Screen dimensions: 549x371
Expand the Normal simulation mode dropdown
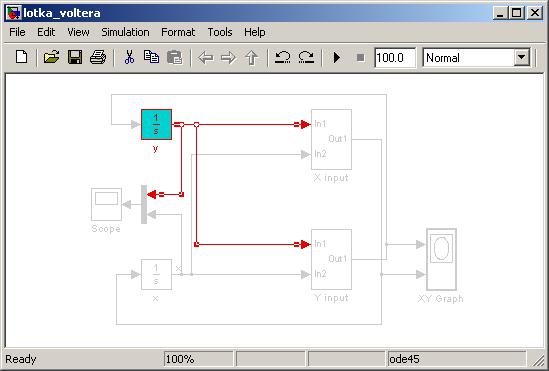coord(522,57)
